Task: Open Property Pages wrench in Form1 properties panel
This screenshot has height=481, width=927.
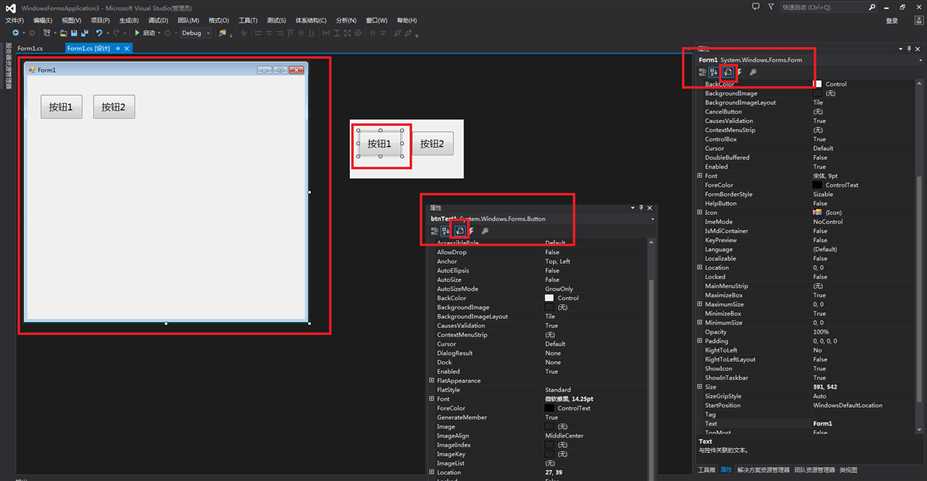Action: [753, 72]
